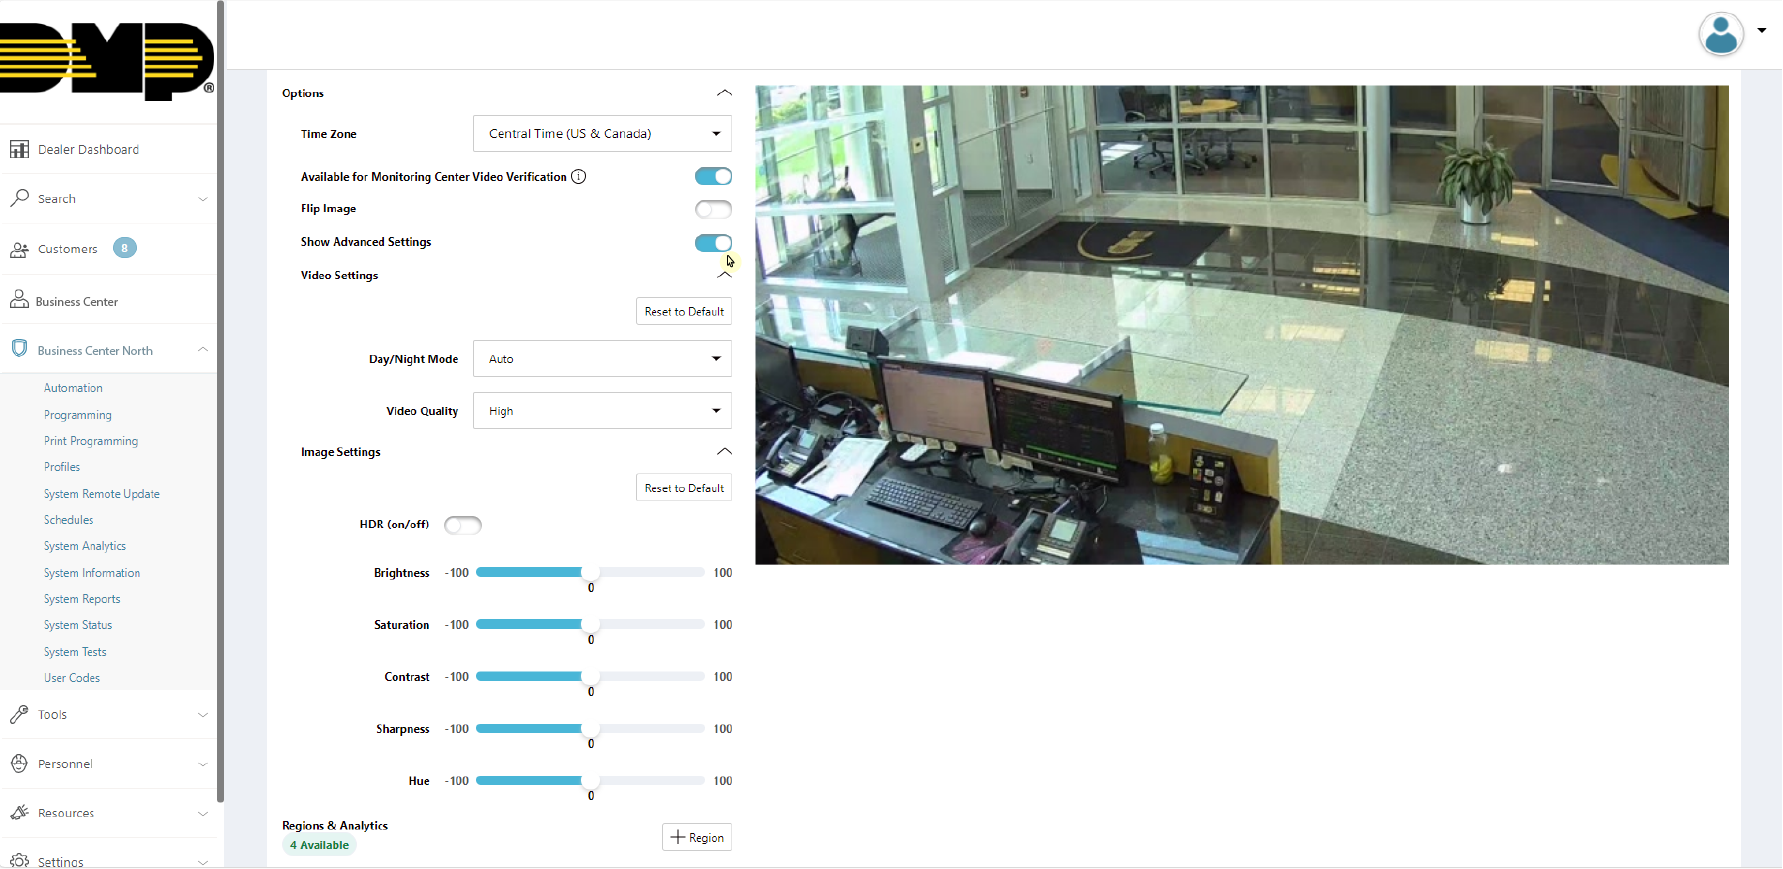Screen dimensions: 1783x869
Task: Open the Day/Night Mode dropdown
Action: pos(602,359)
